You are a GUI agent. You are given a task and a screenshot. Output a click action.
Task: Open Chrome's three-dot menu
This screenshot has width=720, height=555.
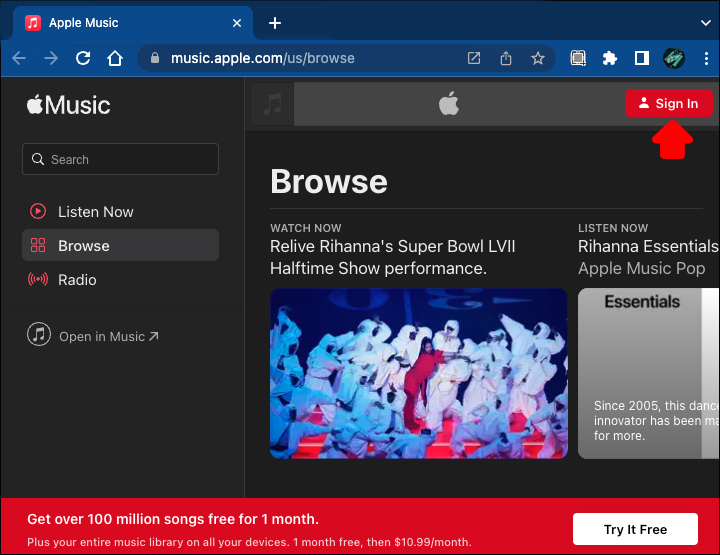706,58
